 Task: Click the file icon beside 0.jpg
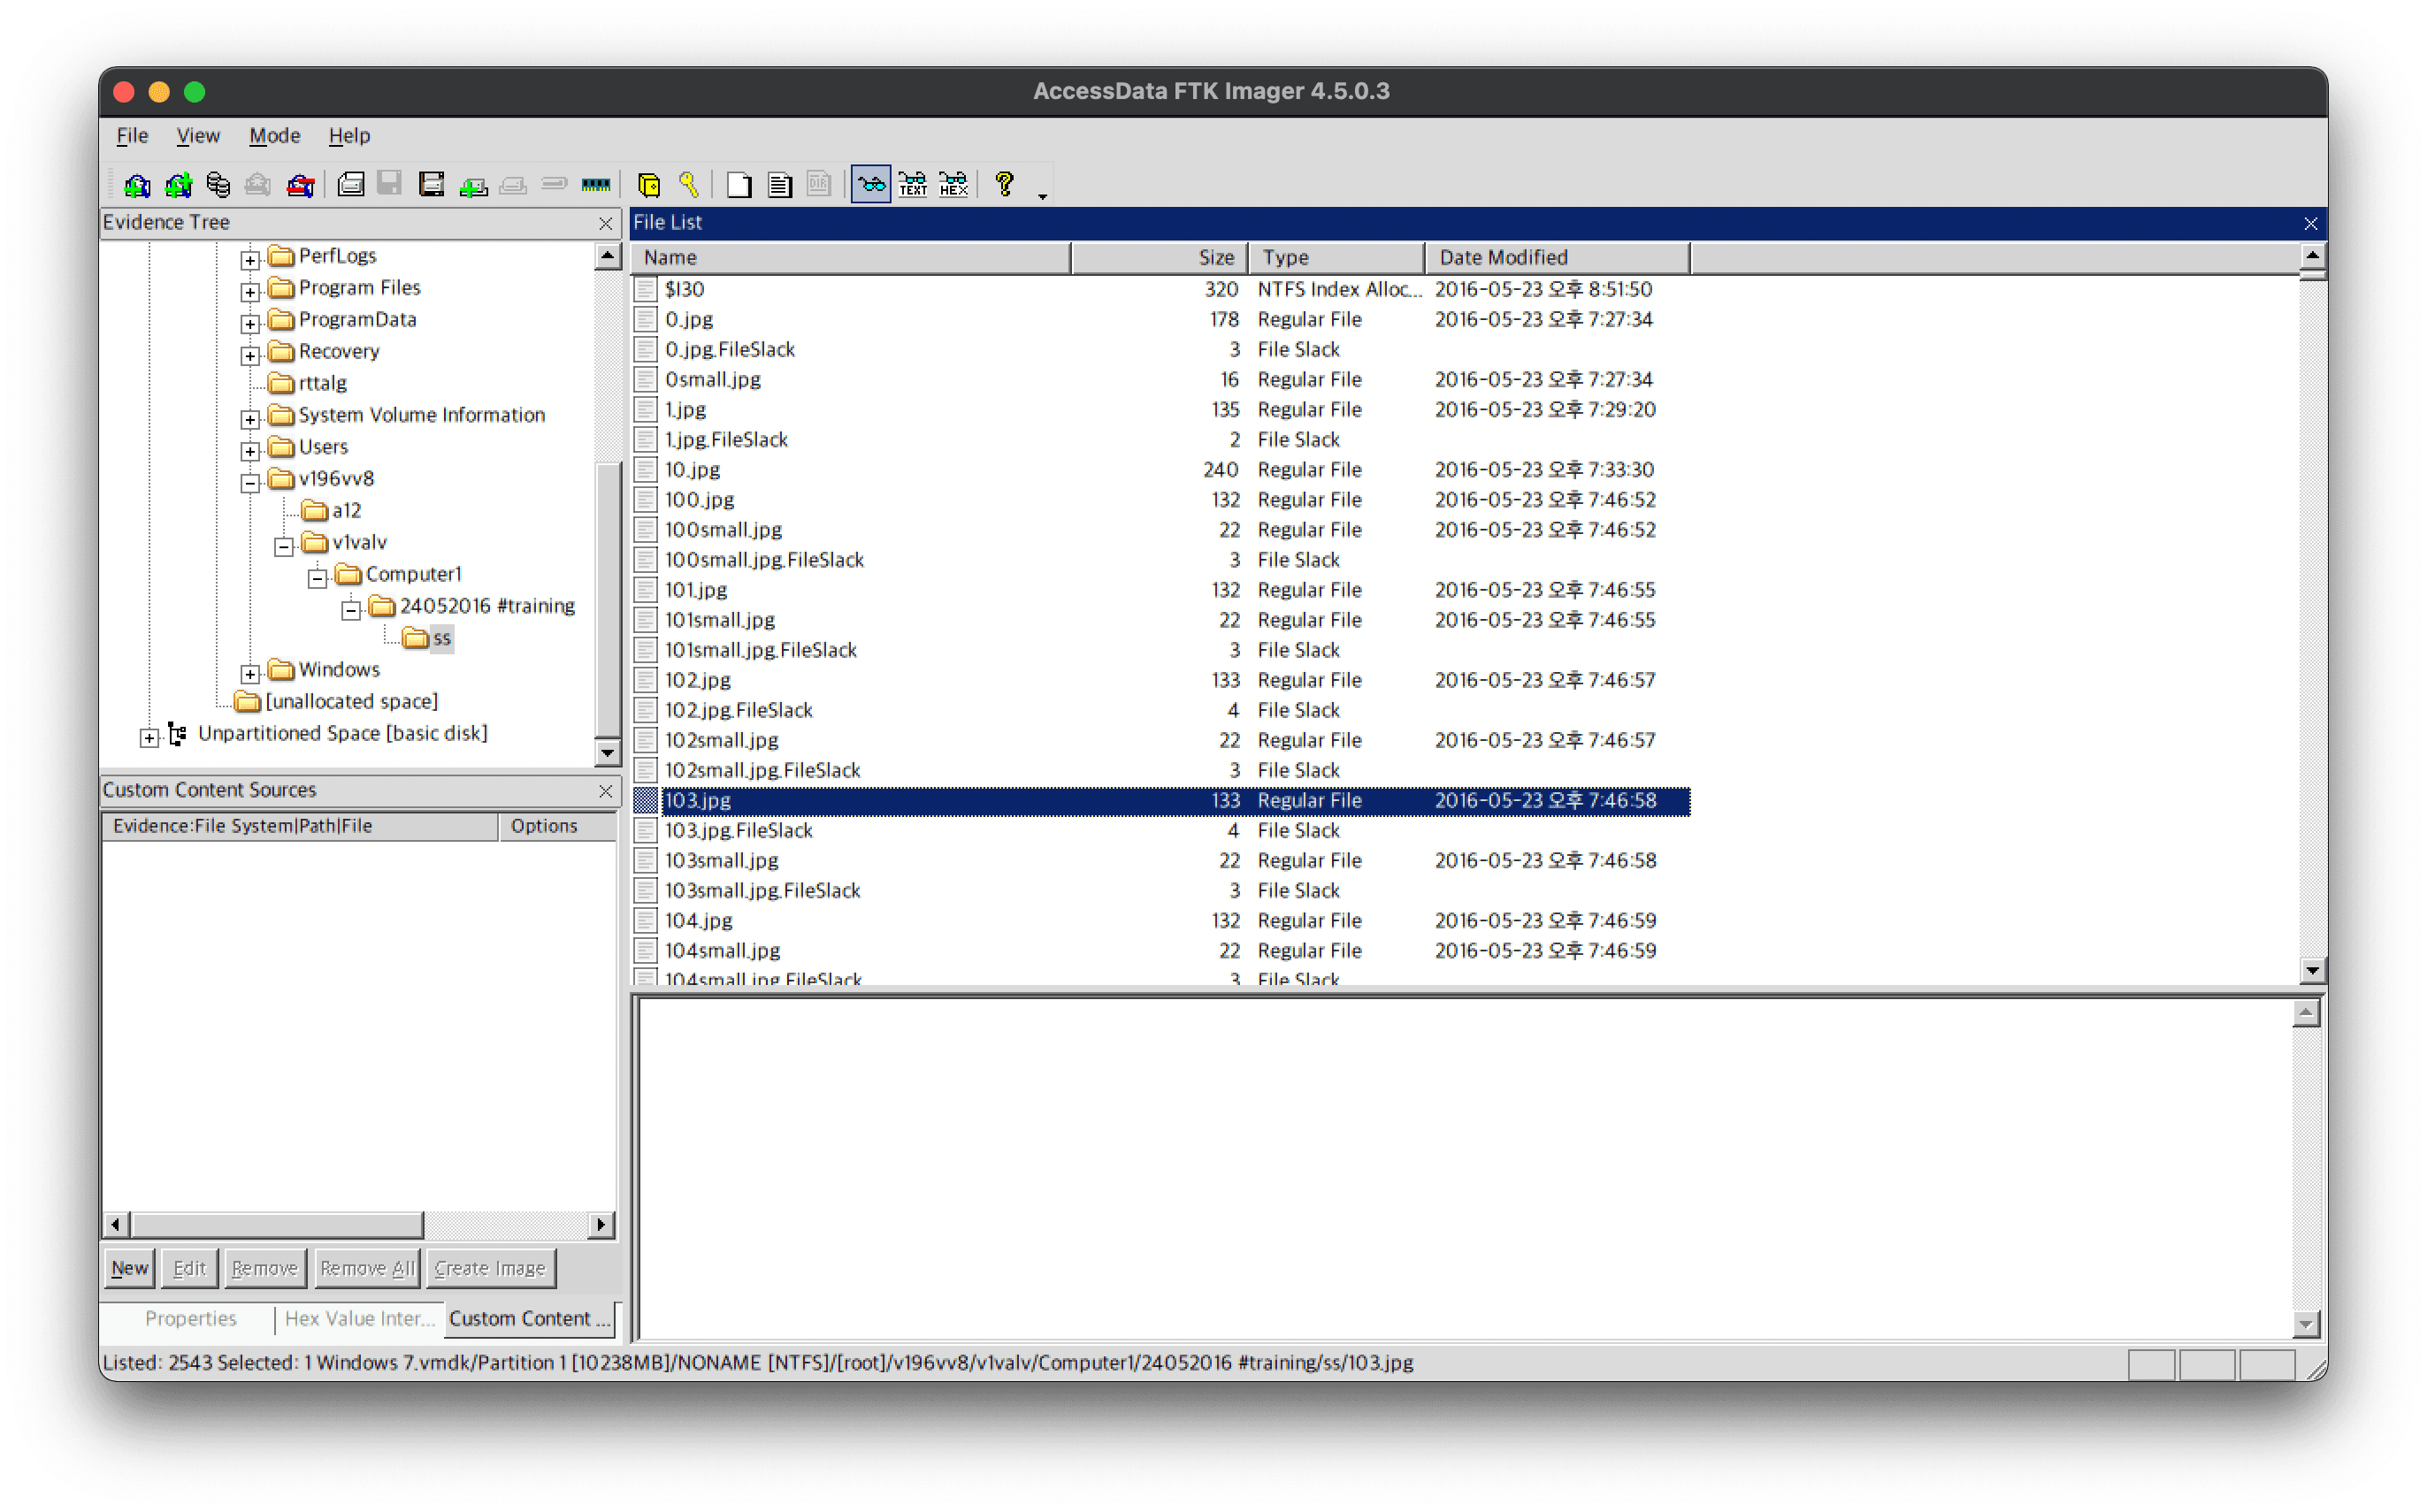[646, 320]
